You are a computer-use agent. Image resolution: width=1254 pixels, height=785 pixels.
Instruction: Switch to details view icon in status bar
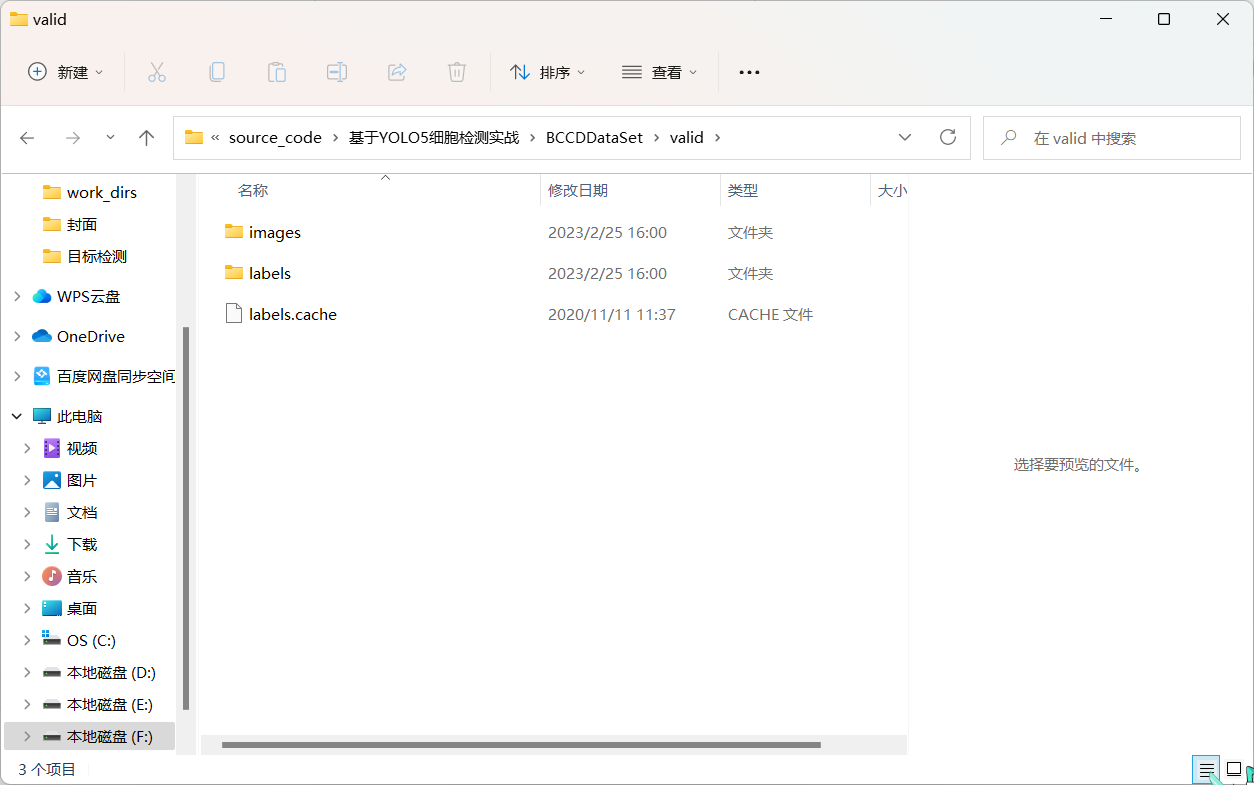coord(1207,769)
